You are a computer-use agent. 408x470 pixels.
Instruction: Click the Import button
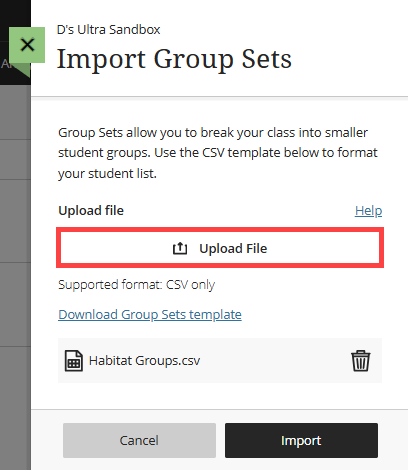(x=301, y=440)
